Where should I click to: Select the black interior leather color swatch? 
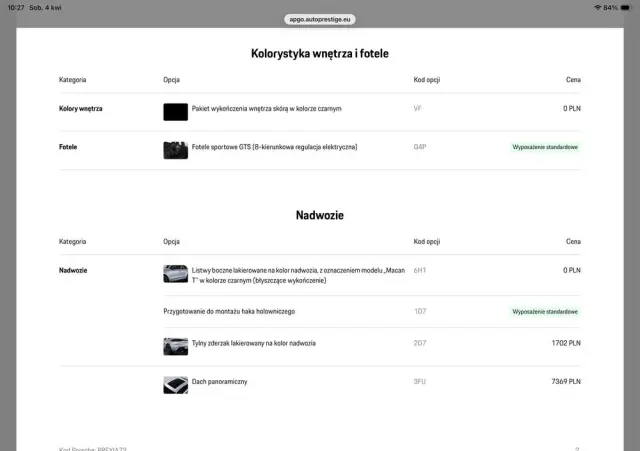[x=175, y=112]
